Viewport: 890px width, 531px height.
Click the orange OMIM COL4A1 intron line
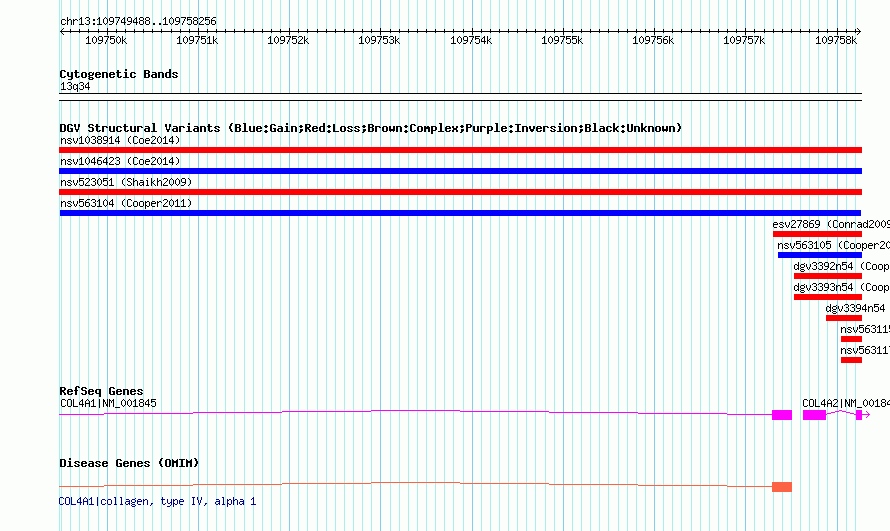coord(415,483)
